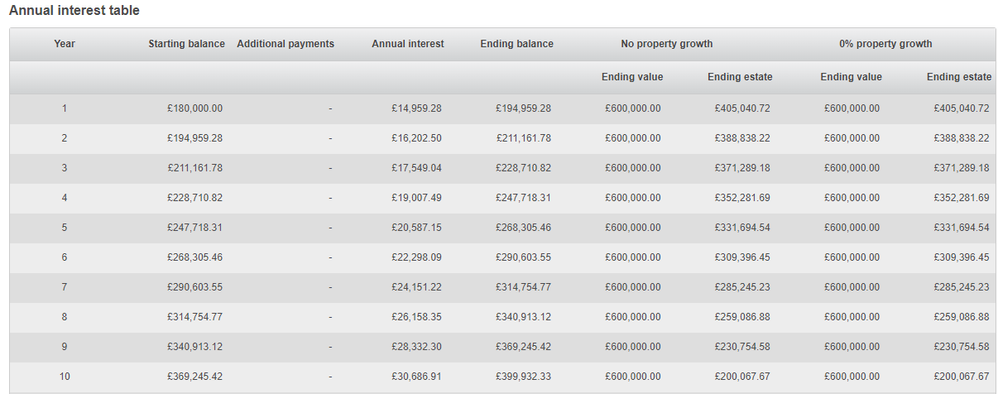Select the Annual interest column header
Image resolution: width=998 pixels, height=394 pixels.
[408, 44]
